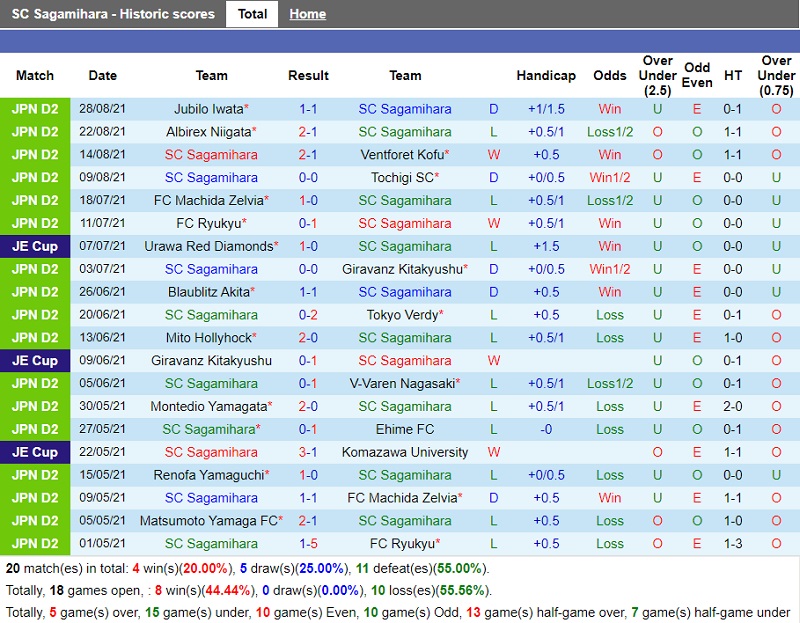Screen dimensions: 800x623
Task: Click the Urawa Red Diamonds link
Action: click(208, 246)
